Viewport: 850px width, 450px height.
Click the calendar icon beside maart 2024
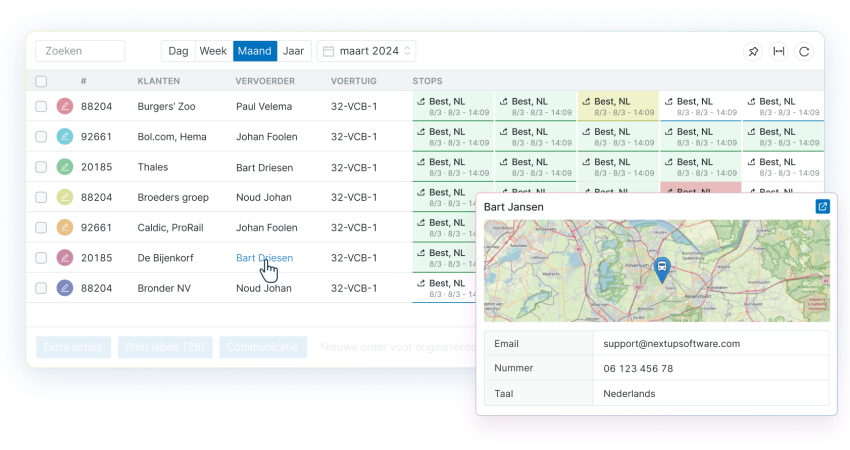(x=329, y=52)
